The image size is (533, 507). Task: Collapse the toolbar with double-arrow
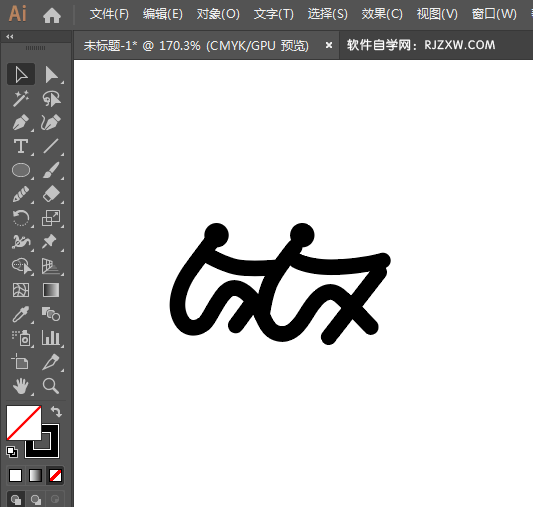10,37
